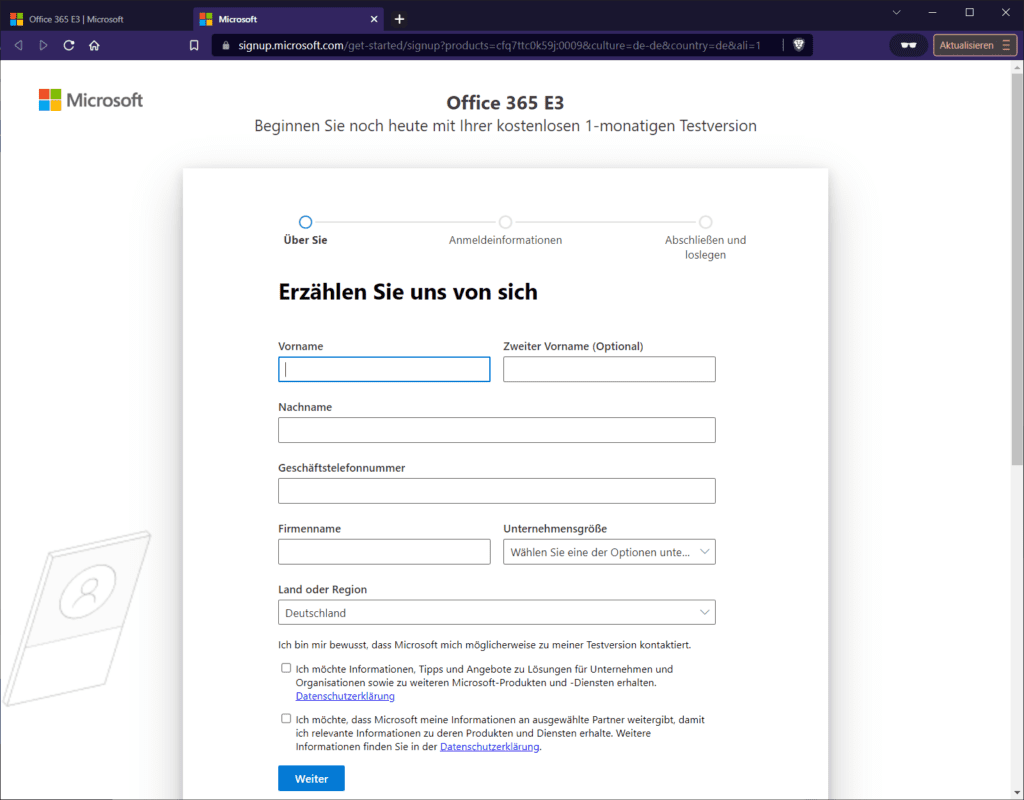Switch to the Office 365 E3 tab
Image resolution: width=1024 pixels, height=800 pixels.
pyautogui.click(x=97, y=19)
